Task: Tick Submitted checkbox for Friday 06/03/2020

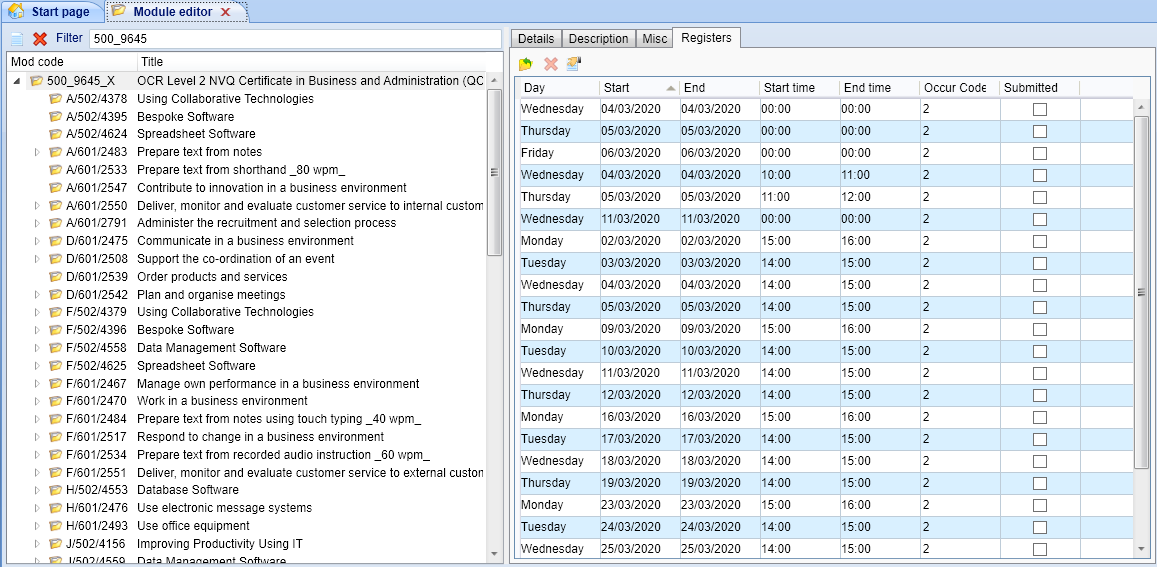Action: 1040,153
